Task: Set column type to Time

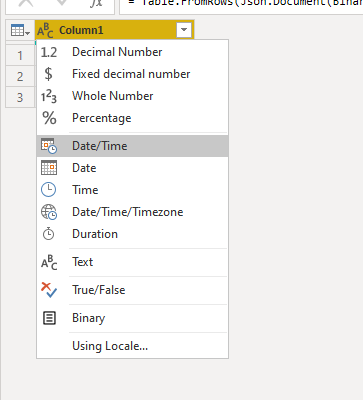Action: coord(132,190)
